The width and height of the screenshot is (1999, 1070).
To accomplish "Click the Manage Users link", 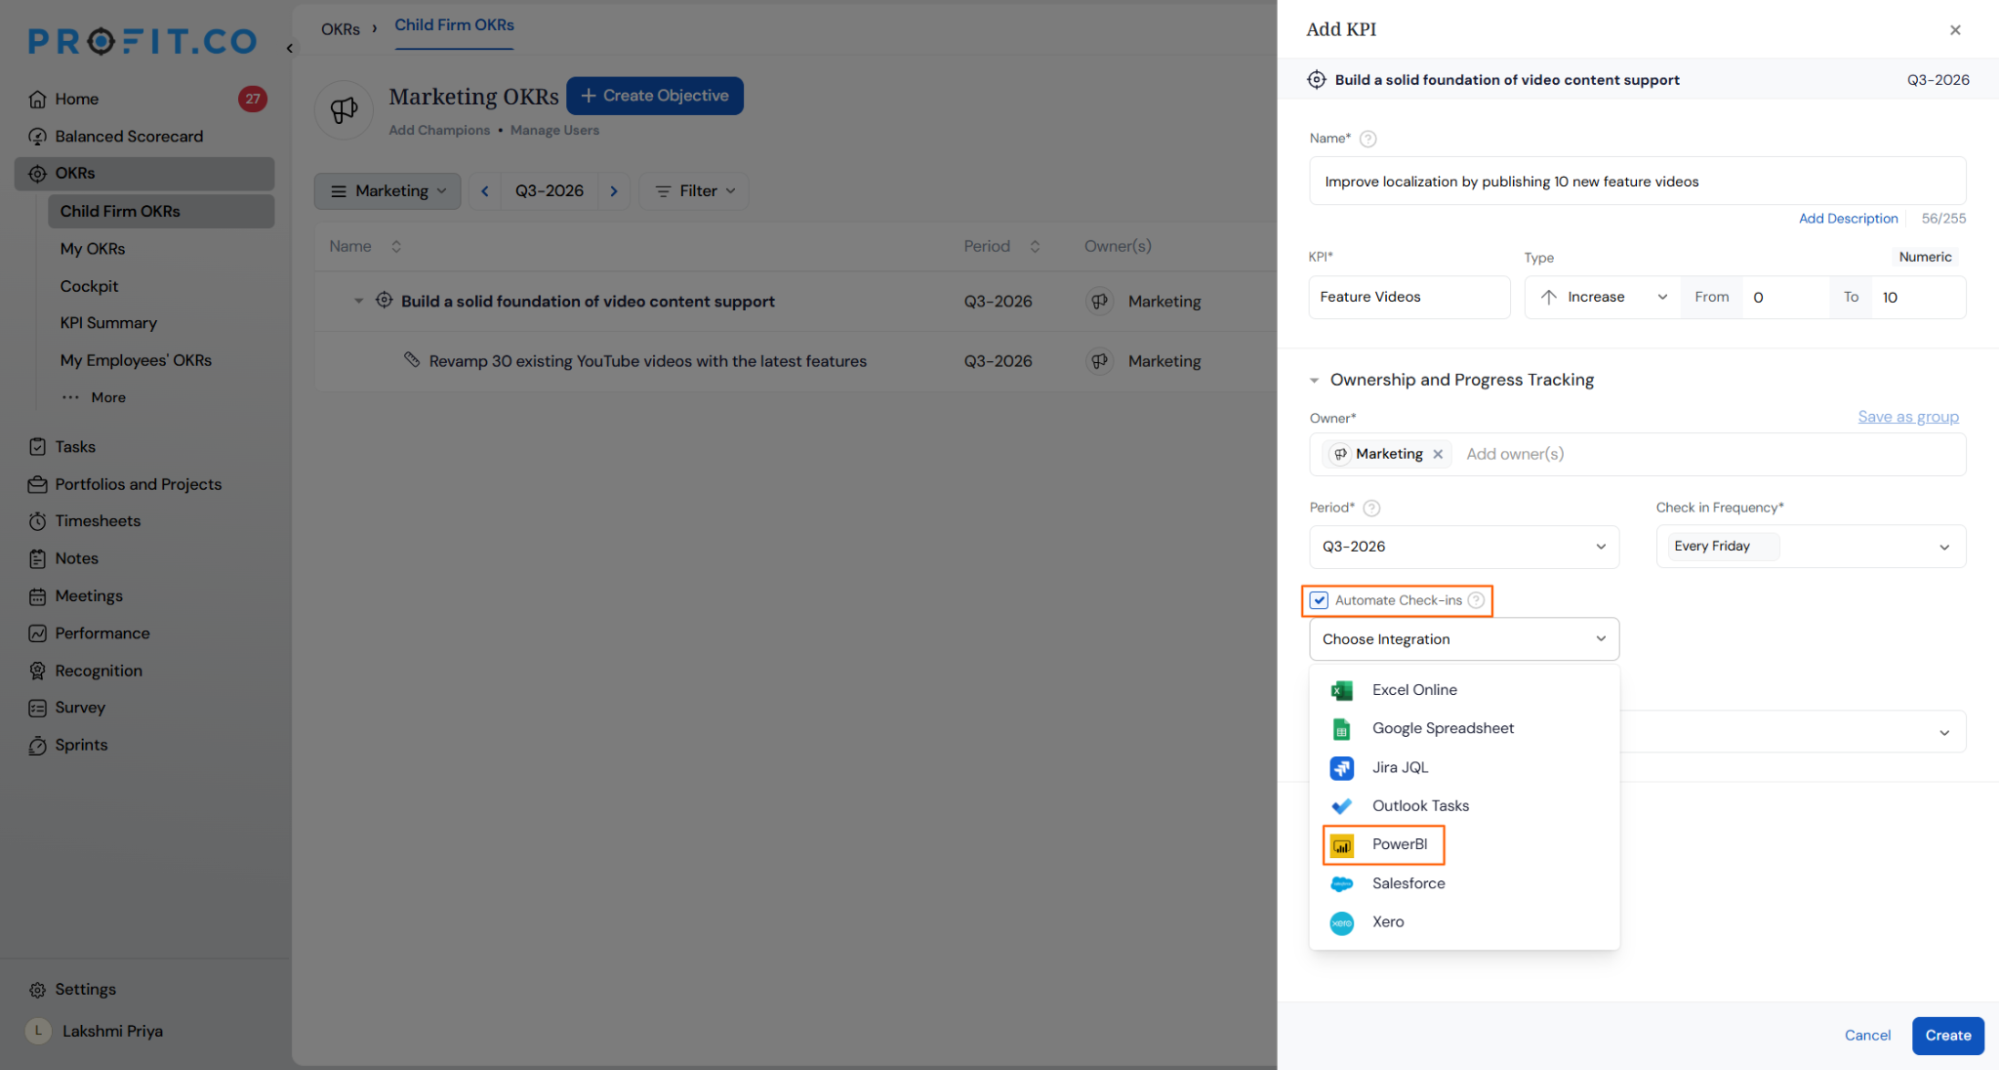I will 554,130.
